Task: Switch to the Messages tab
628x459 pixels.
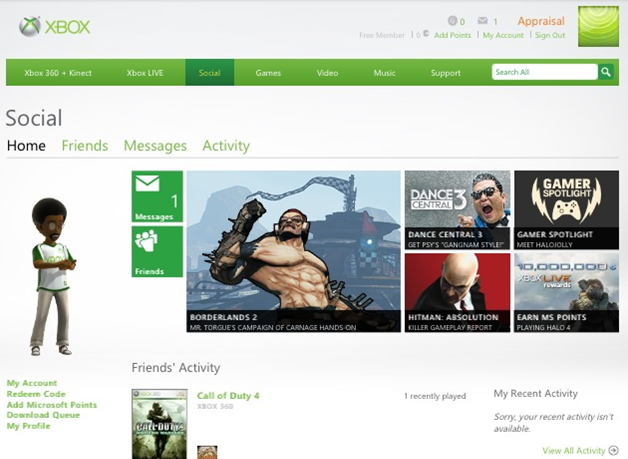Action: 155,146
